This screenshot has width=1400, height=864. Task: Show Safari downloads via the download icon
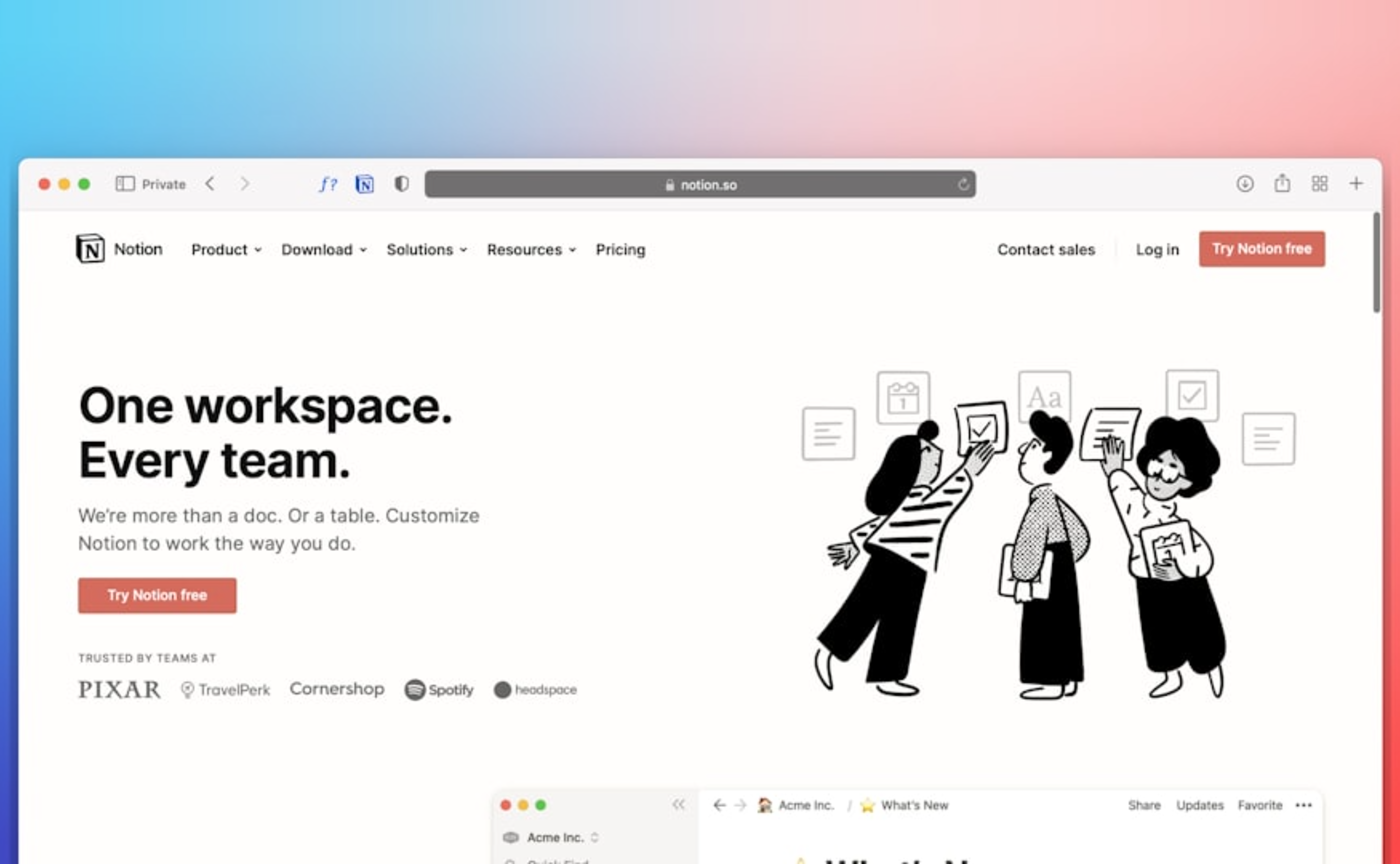point(1245,184)
